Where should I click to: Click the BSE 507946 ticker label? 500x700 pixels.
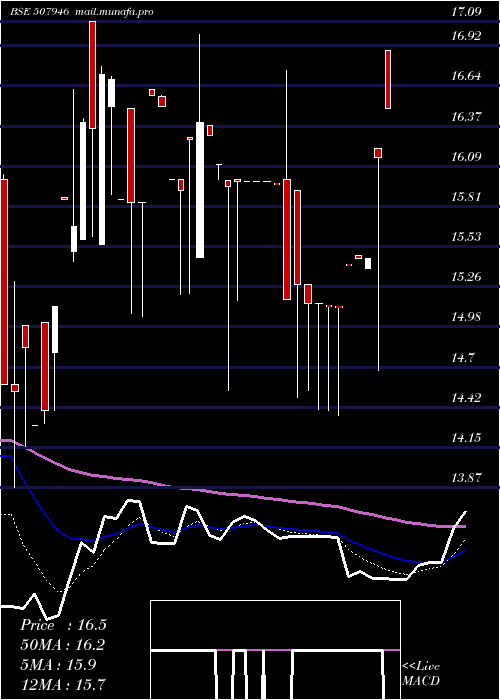[x=40, y=12]
